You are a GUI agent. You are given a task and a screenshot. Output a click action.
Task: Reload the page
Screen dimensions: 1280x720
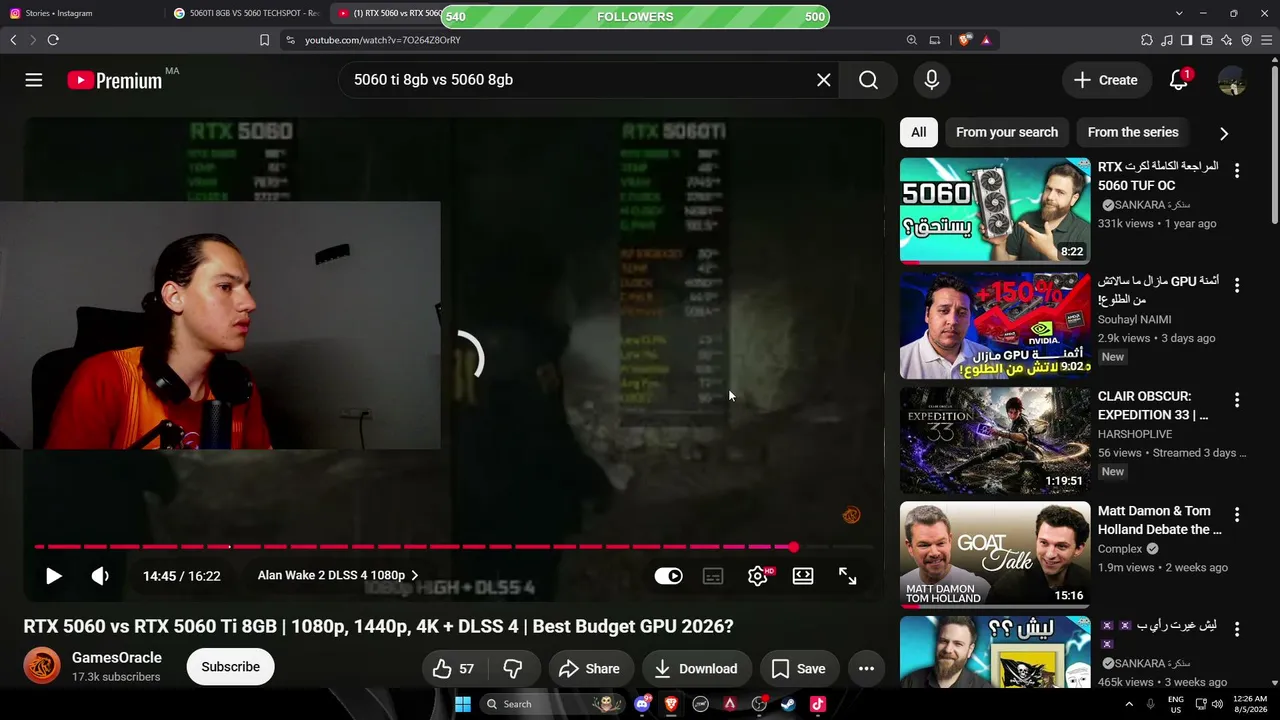click(x=53, y=40)
